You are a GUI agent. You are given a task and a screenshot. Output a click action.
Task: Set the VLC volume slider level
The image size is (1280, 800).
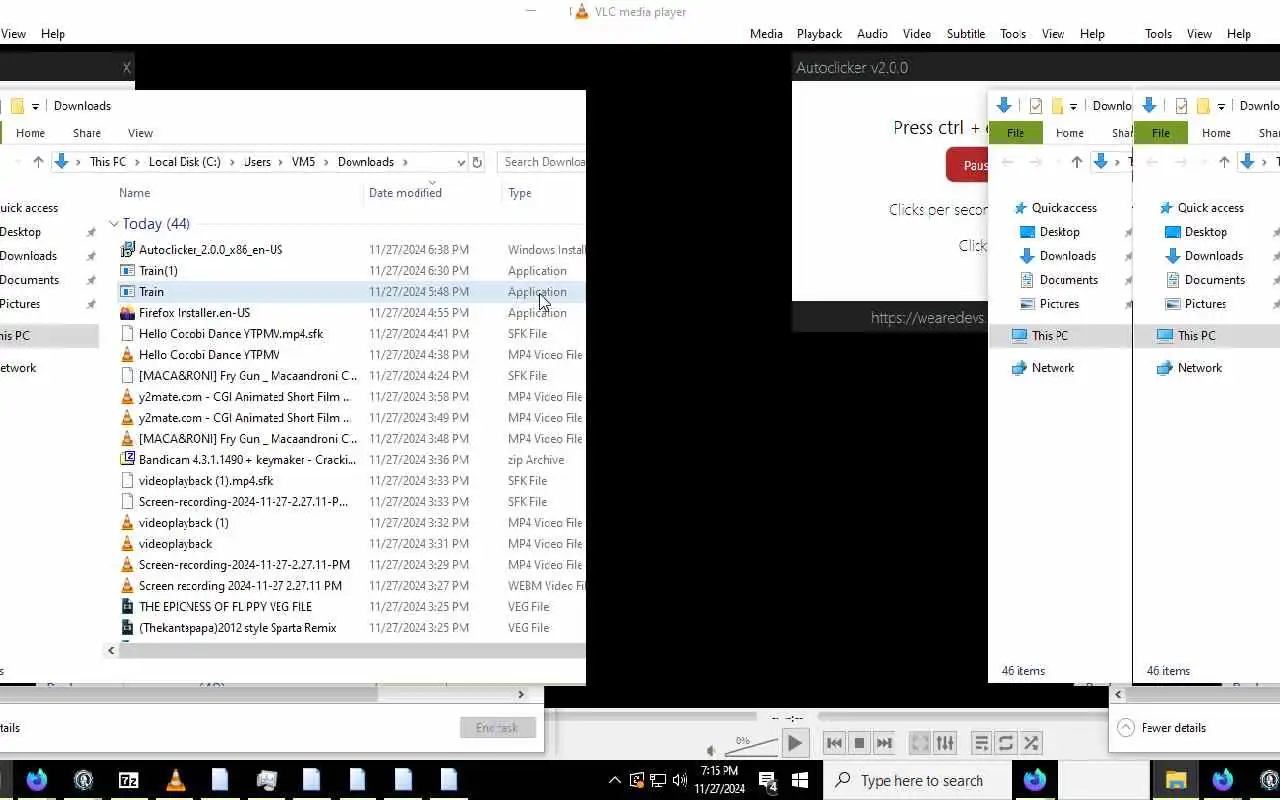pyautogui.click(x=751, y=745)
